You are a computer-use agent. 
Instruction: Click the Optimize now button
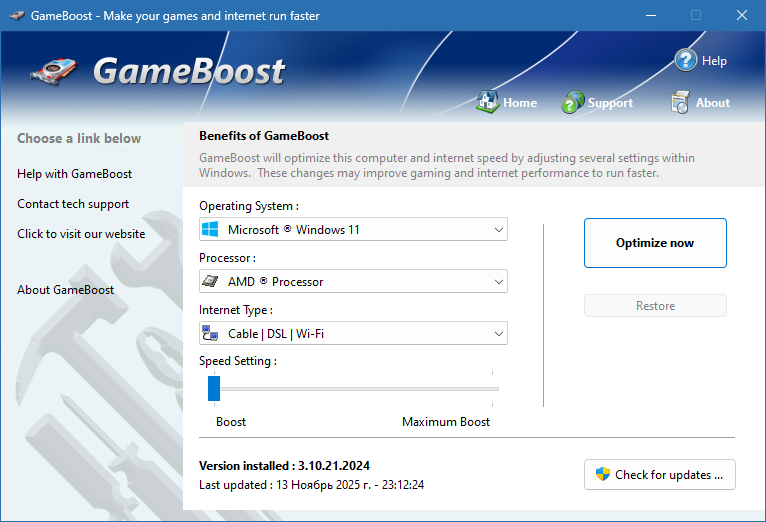tap(655, 243)
